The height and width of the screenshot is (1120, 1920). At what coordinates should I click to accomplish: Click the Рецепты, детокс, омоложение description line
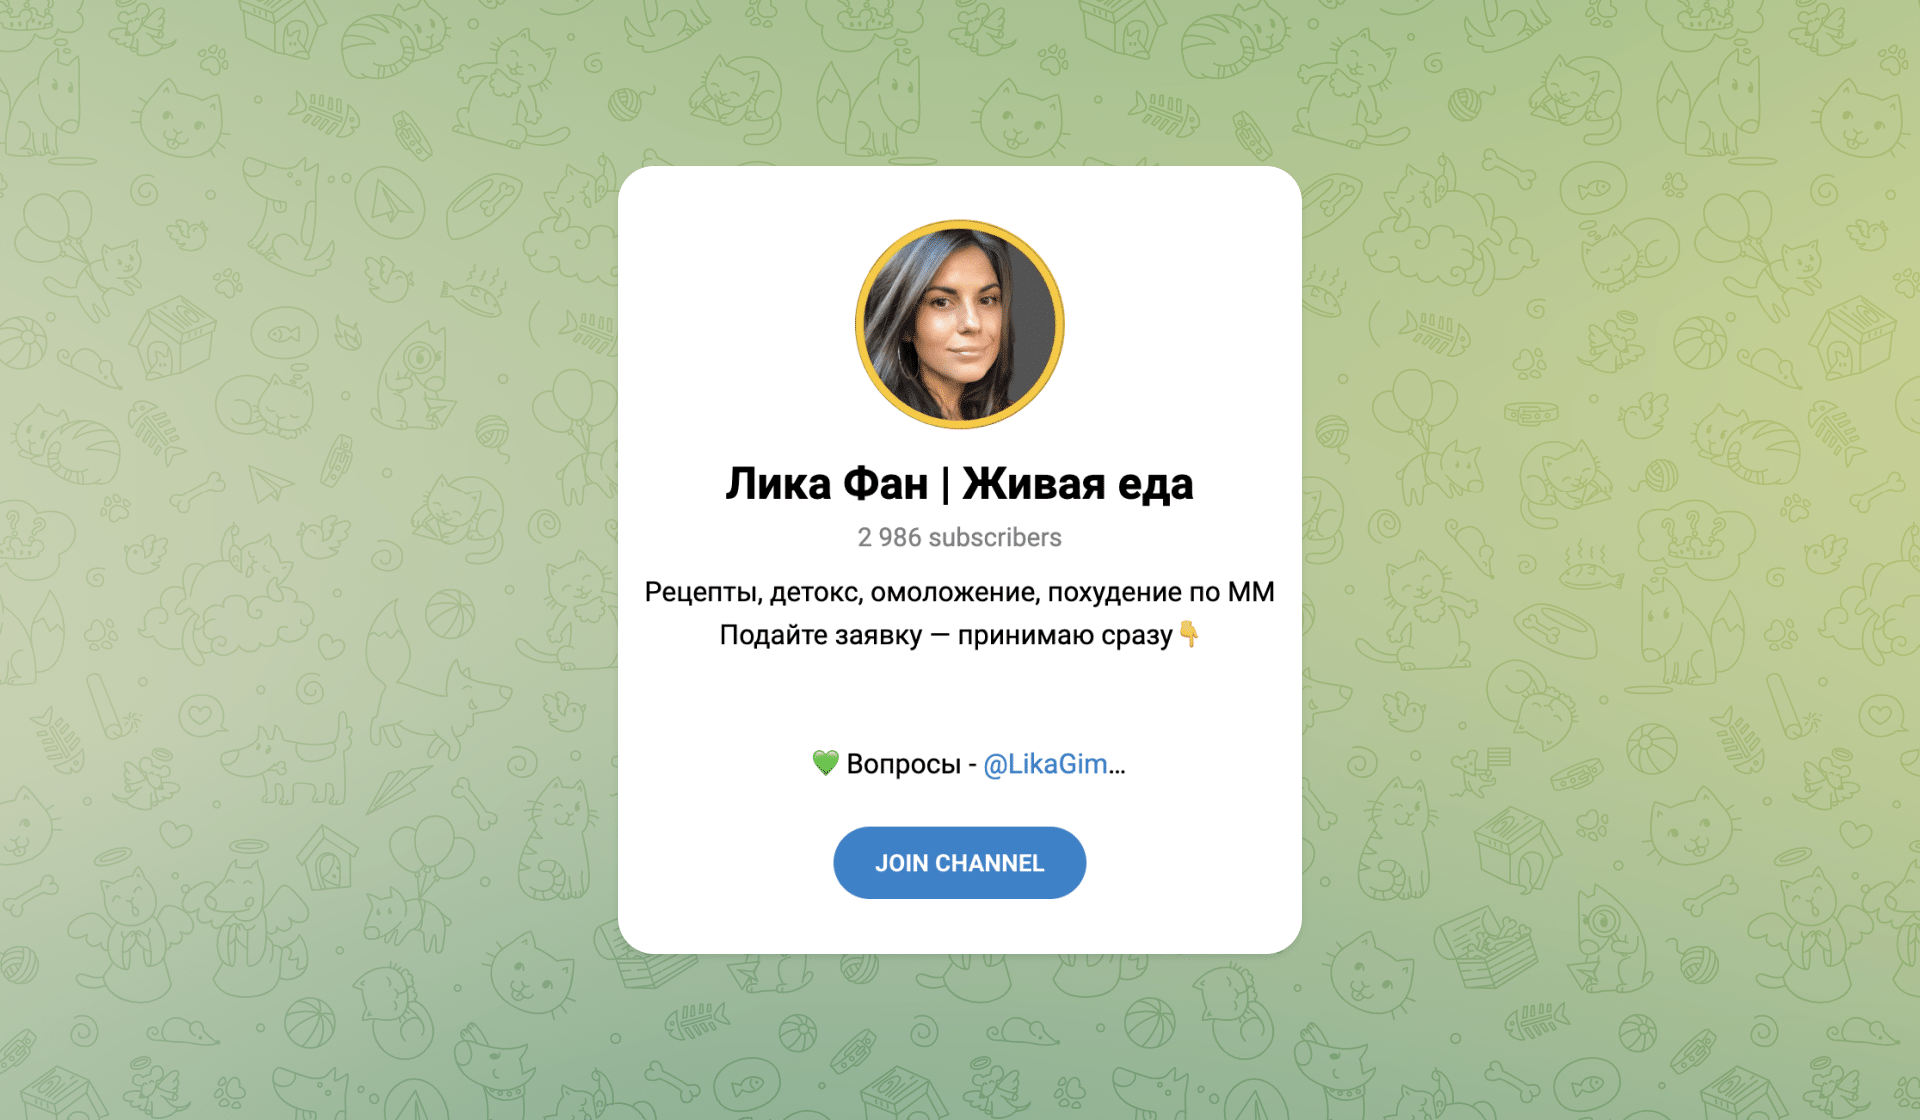pyautogui.click(x=959, y=592)
